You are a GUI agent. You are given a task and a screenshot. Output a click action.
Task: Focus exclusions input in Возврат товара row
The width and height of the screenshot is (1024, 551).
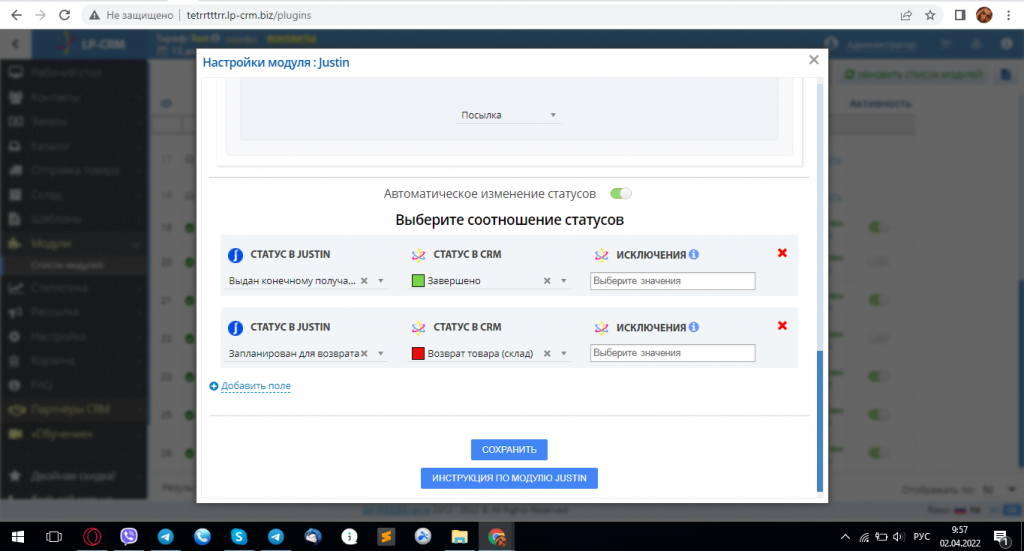(x=672, y=353)
